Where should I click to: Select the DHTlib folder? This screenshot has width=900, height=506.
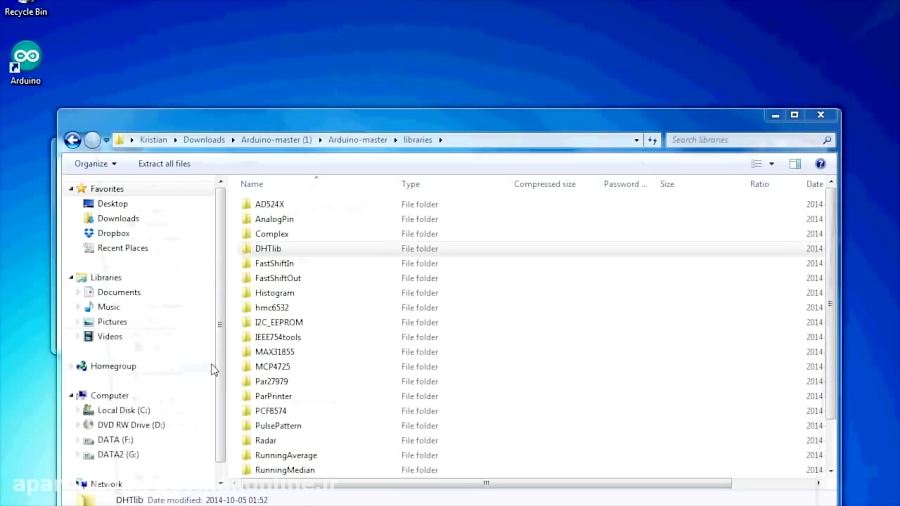(268, 249)
